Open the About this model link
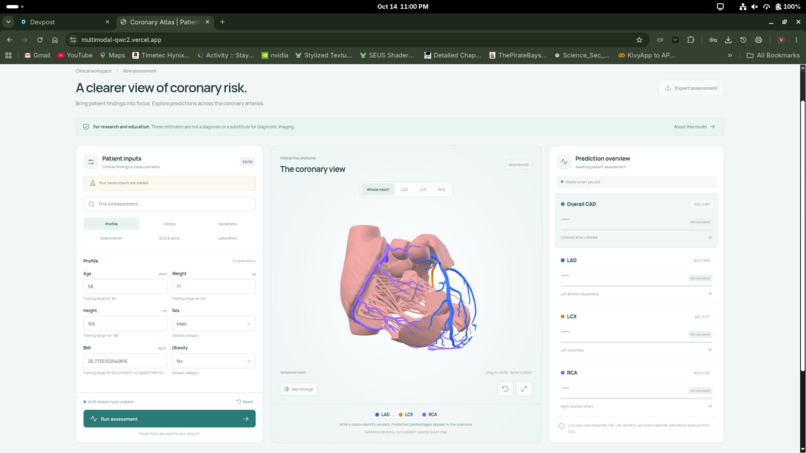806x453 pixels. [694, 127]
